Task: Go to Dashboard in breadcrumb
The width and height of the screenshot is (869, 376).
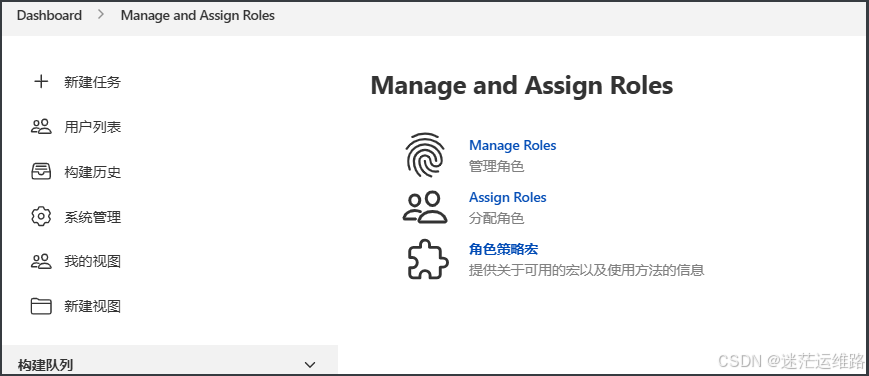Action: pos(49,16)
